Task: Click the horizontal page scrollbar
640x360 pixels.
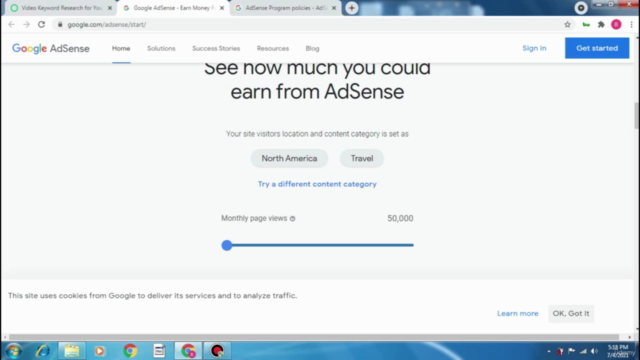Action: click(x=314, y=337)
